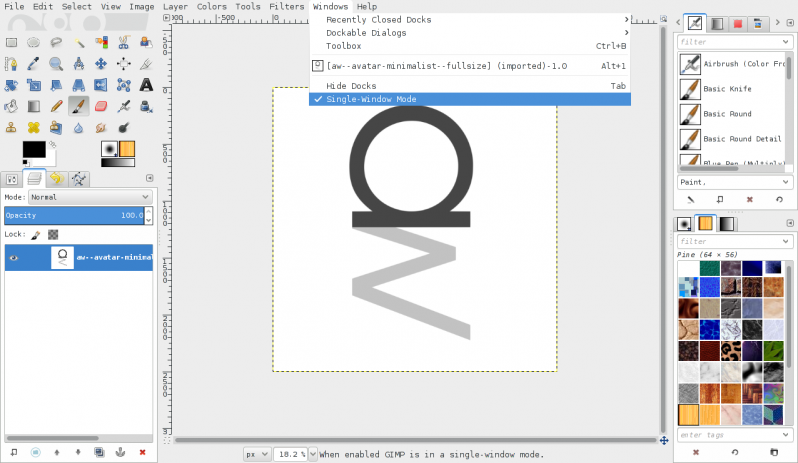This screenshot has width=798, height=463.
Task: Select the Heal tool
Action: point(34,128)
